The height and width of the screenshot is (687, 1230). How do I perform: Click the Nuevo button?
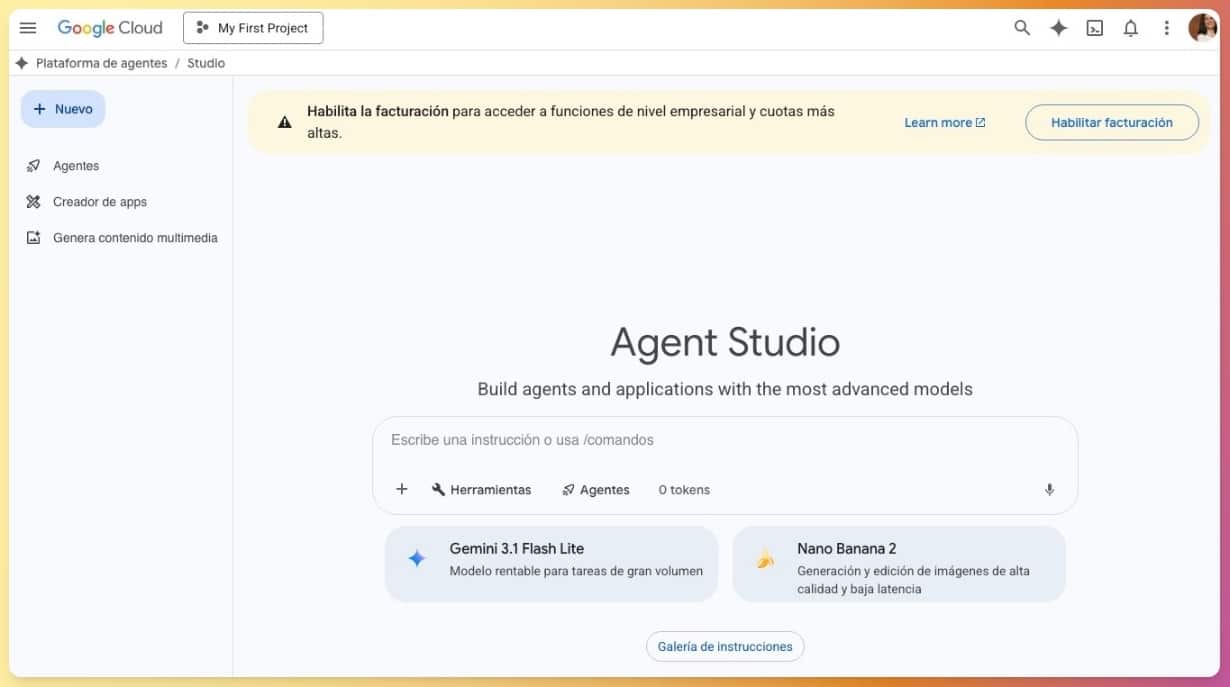pyautogui.click(x=63, y=109)
